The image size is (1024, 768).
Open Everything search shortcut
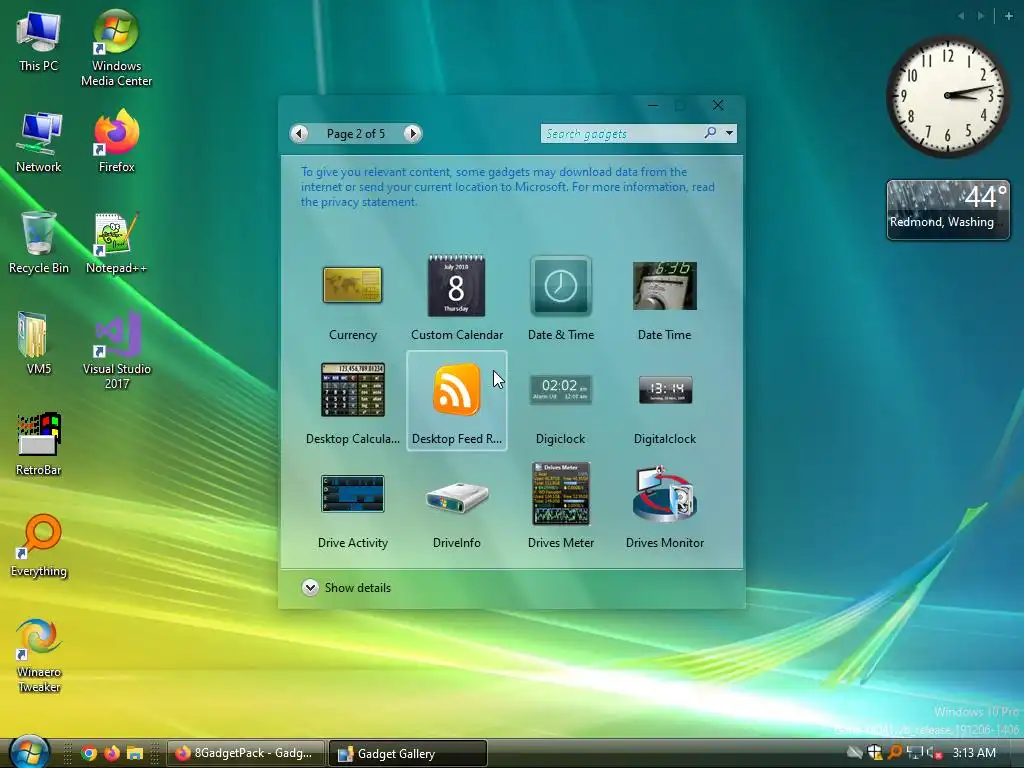pos(39,546)
